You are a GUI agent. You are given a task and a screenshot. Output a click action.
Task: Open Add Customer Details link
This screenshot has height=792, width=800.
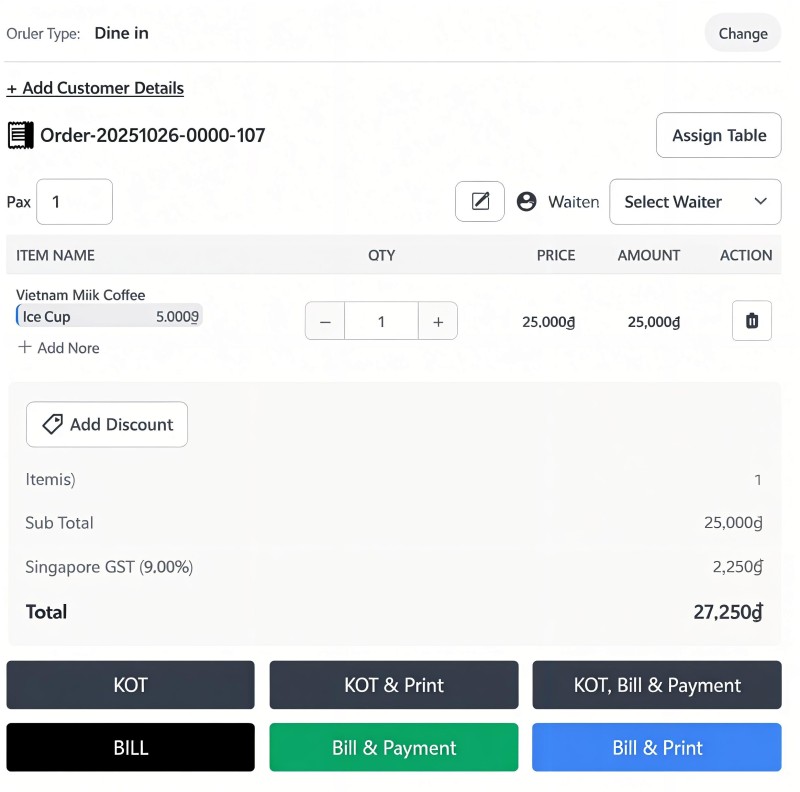(x=95, y=88)
